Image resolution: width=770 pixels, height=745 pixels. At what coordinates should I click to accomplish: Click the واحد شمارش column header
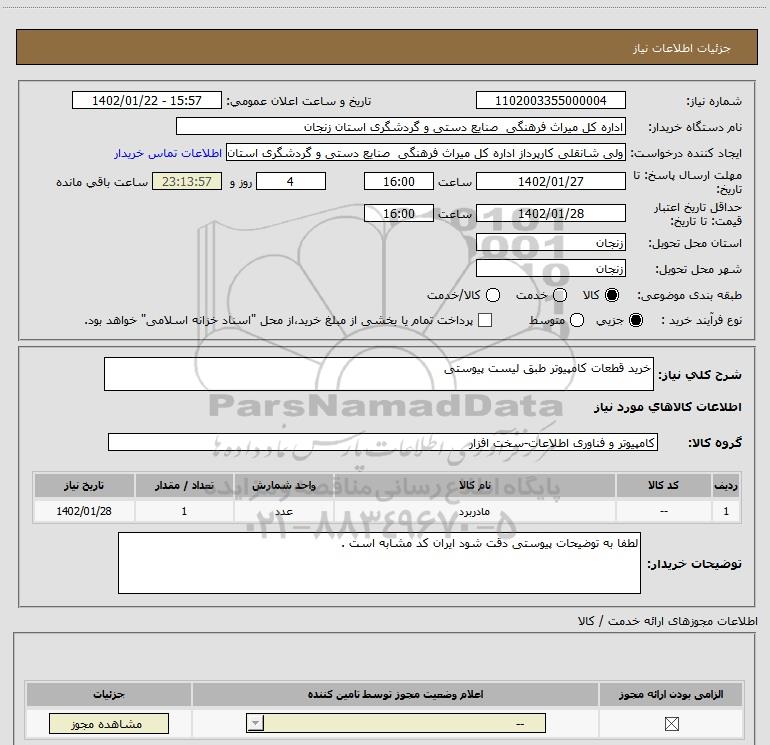tap(284, 485)
